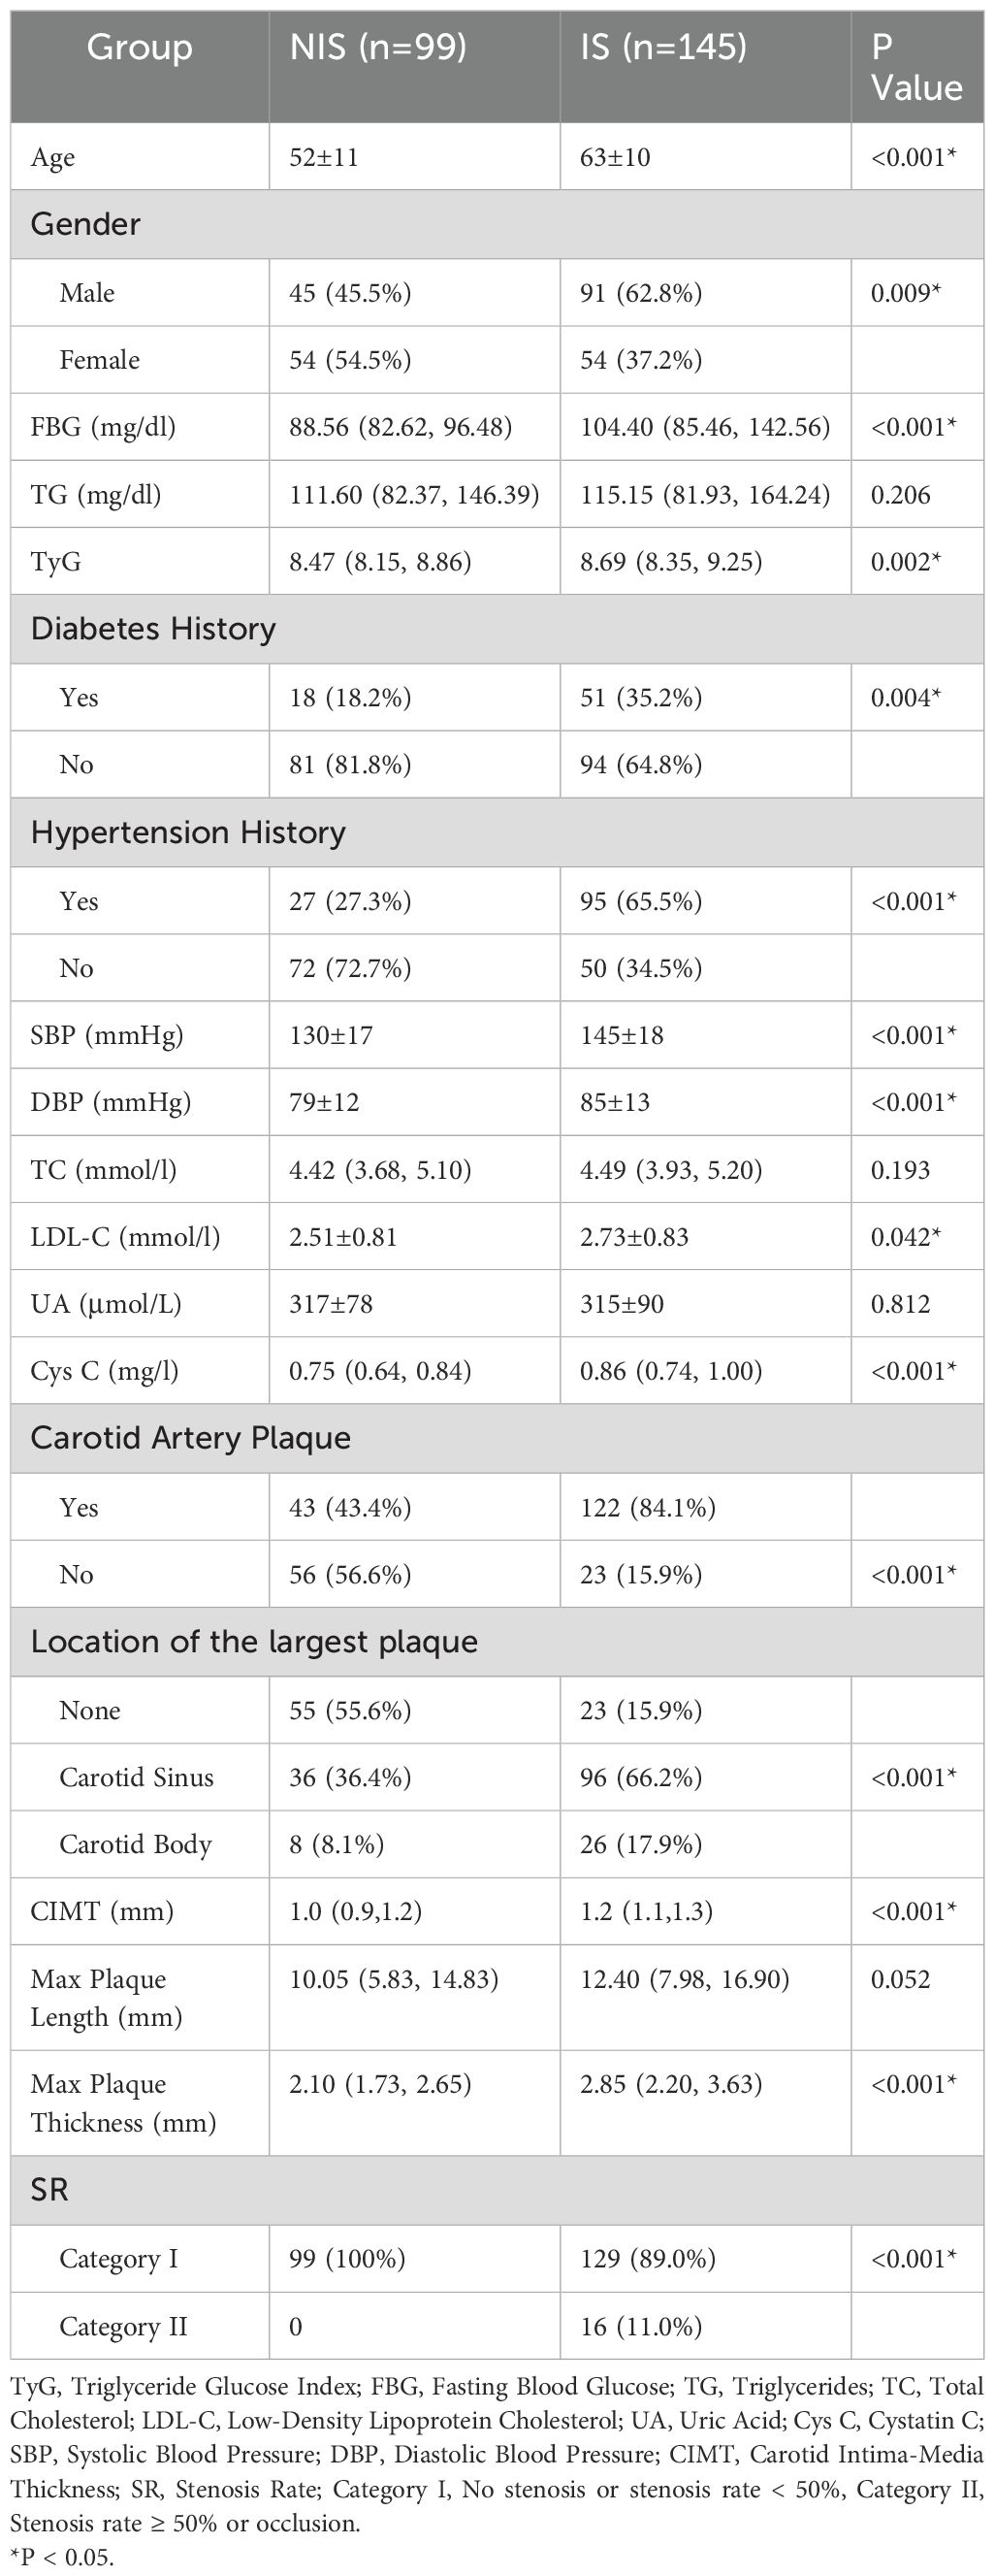This screenshot has height=2576, width=995.
Task: Select the Gender section row
Action: 497,224
